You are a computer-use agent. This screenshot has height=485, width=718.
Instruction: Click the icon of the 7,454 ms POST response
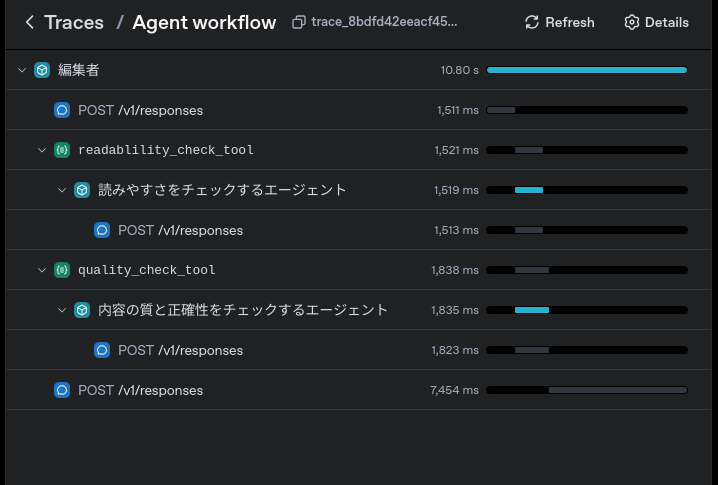coord(62,390)
